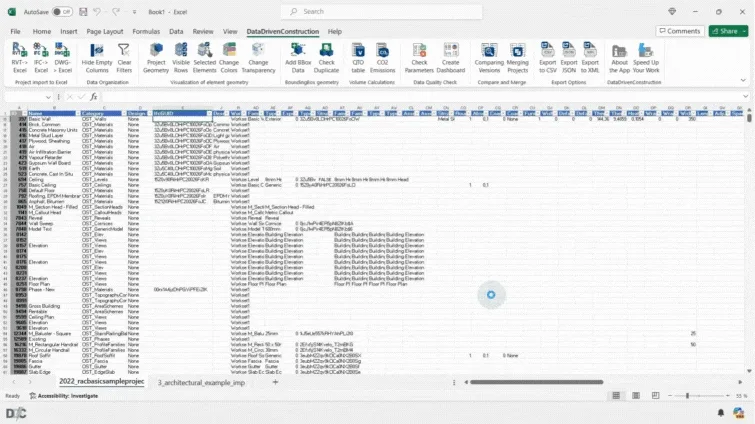Switch to Page Break Preview

[x=655, y=396]
